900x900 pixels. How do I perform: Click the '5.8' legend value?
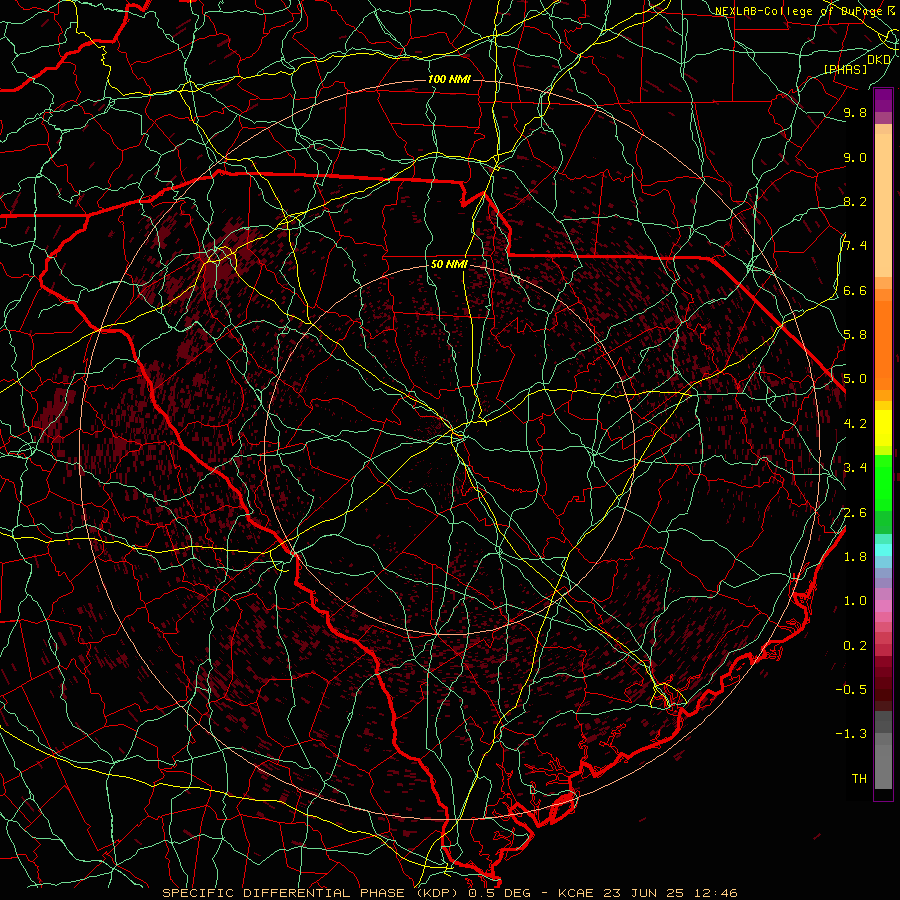(855, 335)
